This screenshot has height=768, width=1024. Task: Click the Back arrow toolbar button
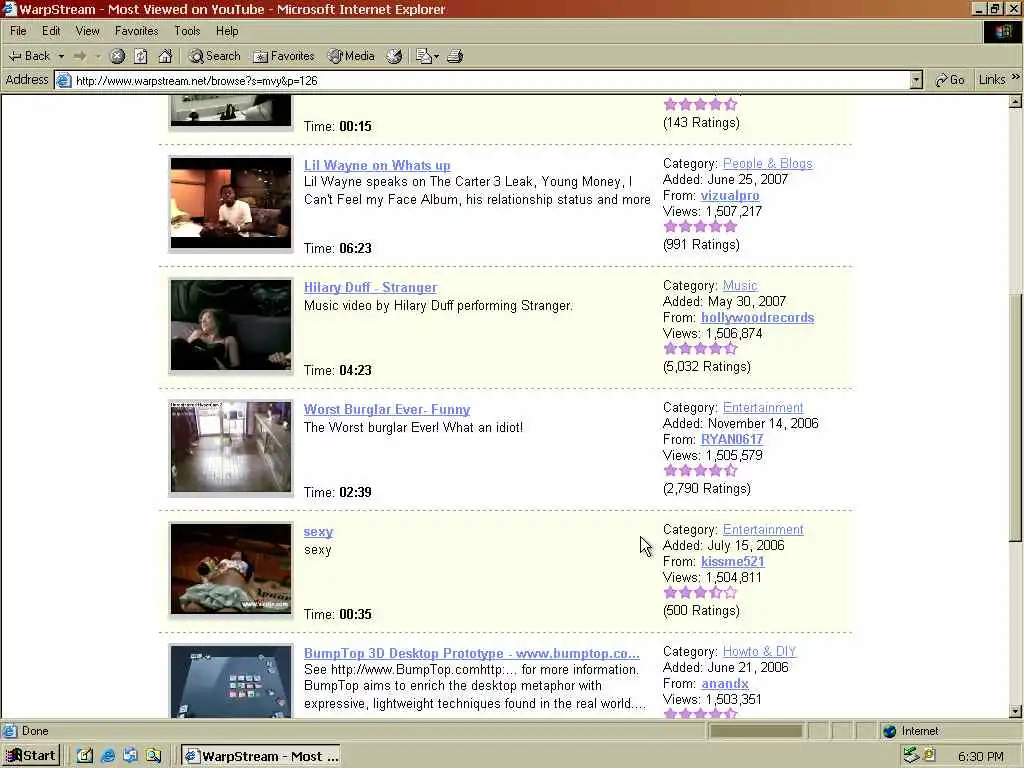pos(29,56)
